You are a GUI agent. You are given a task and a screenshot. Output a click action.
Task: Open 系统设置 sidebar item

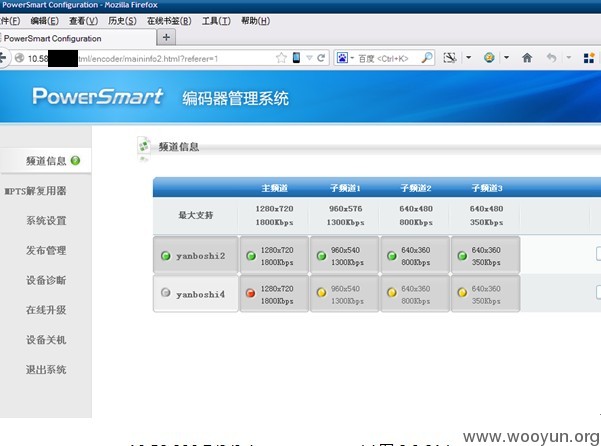(x=46, y=221)
